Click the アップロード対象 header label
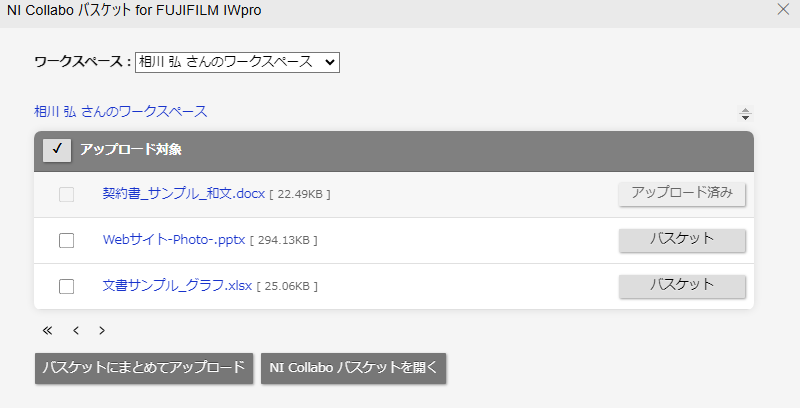Image resolution: width=800 pixels, height=408 pixels. click(131, 149)
